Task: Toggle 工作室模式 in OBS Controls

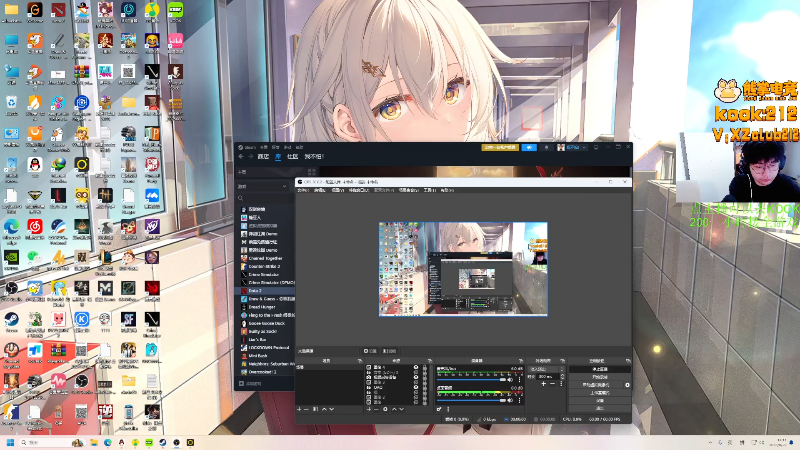Action: pos(599,393)
